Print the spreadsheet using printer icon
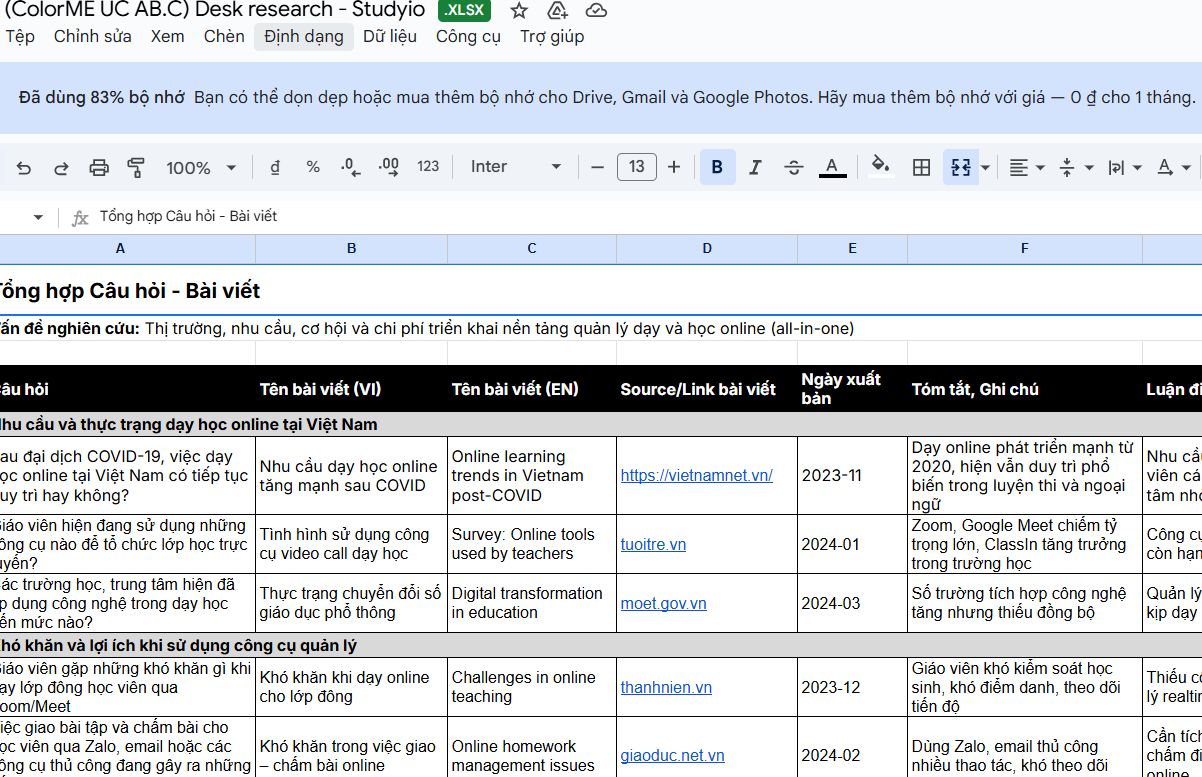 [98, 167]
